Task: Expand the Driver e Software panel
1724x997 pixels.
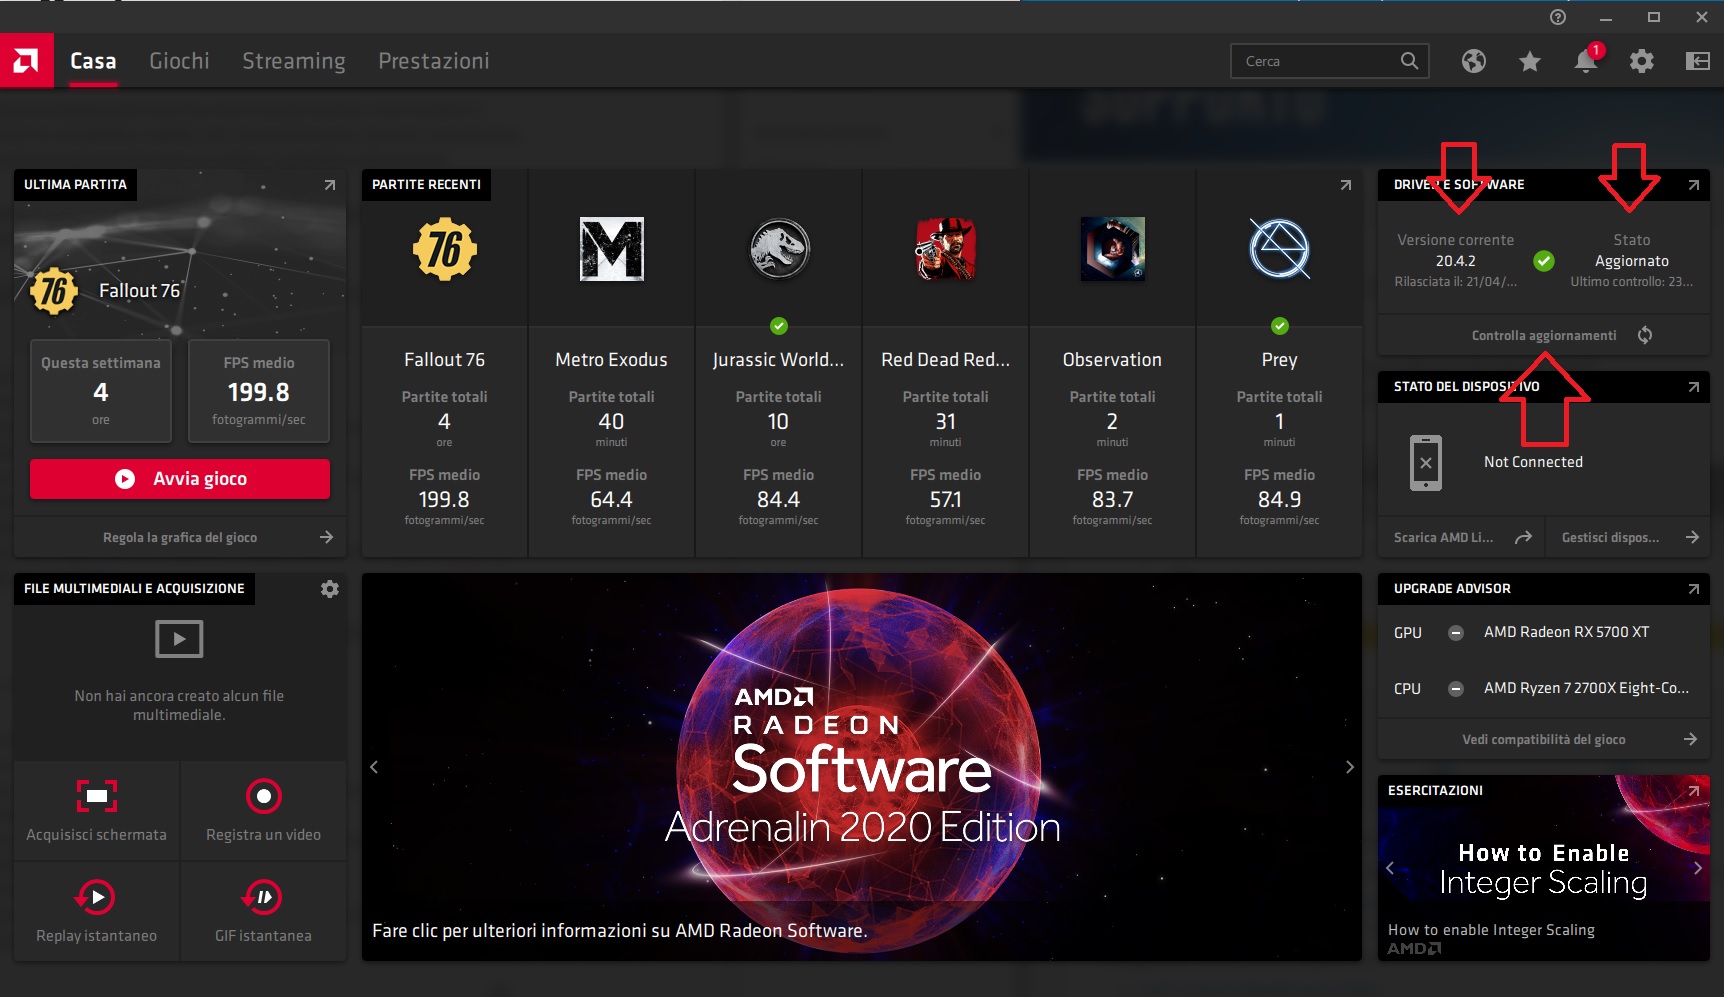Action: click(1693, 185)
